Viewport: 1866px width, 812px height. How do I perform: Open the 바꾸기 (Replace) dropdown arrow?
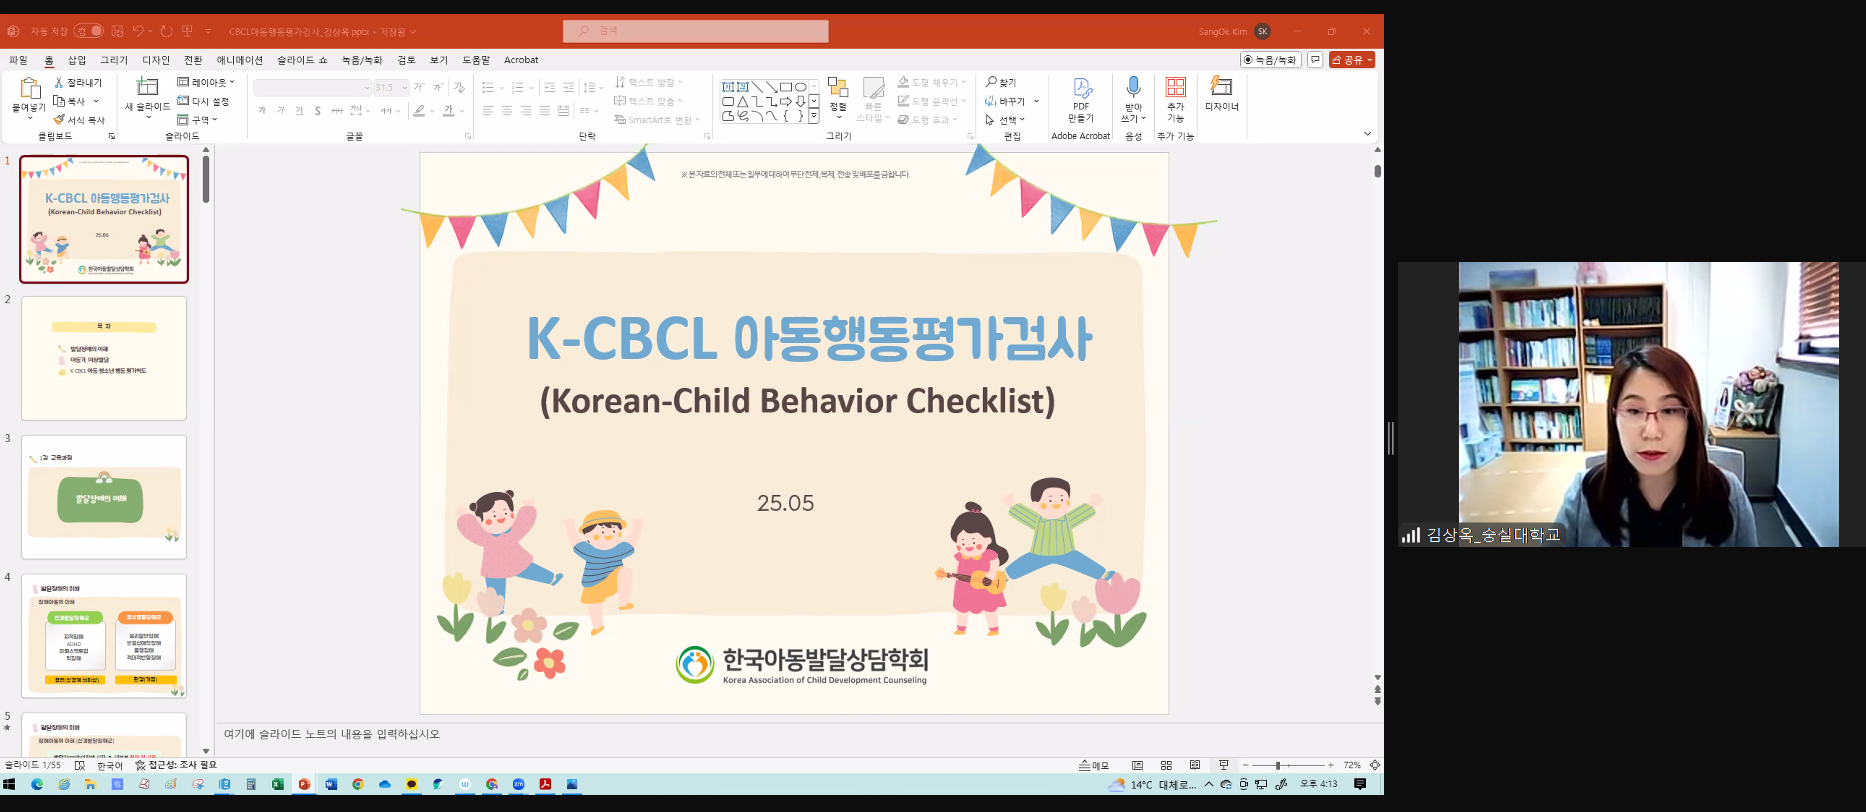click(x=1036, y=101)
